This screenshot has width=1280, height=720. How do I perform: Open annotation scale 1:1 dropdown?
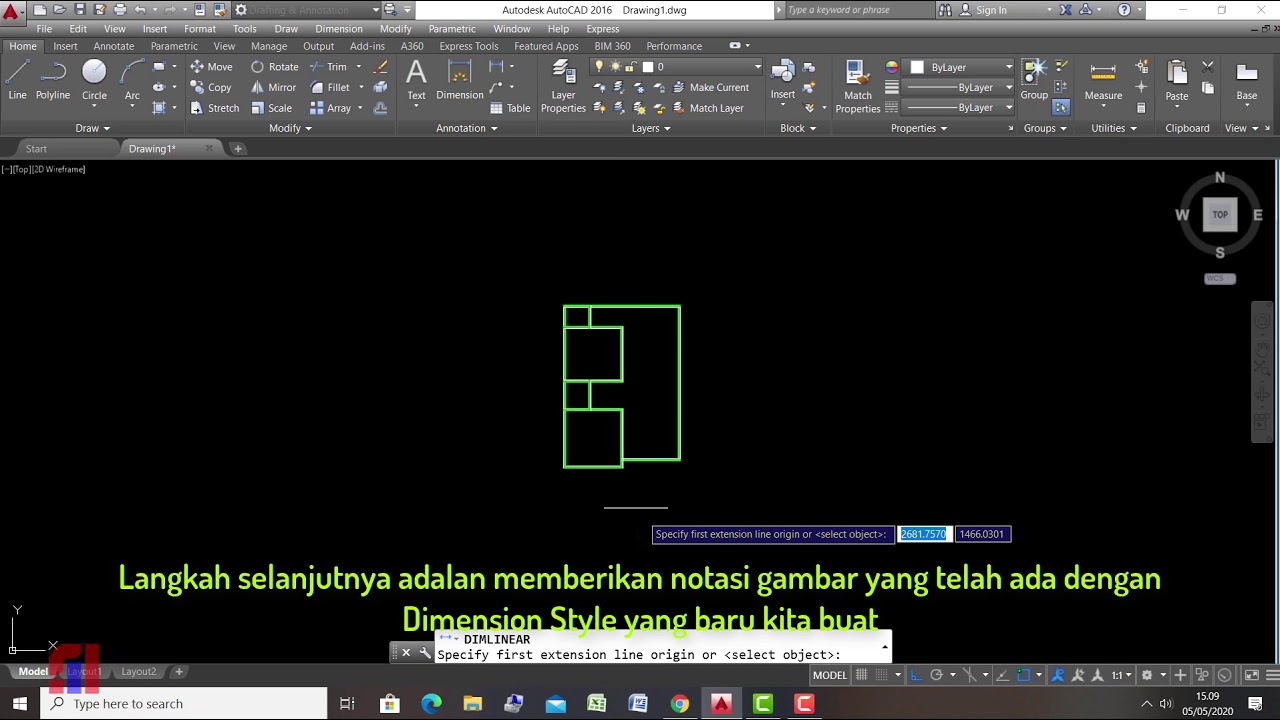click(1124, 675)
